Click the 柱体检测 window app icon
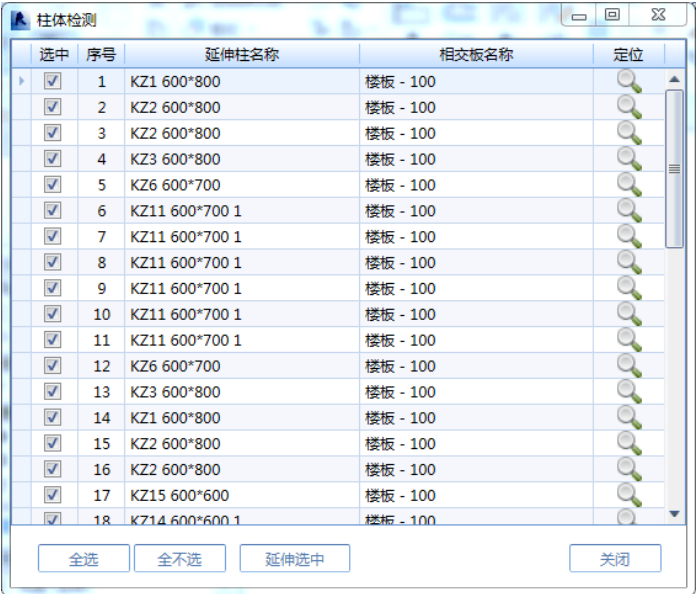This screenshot has width=696, height=594. click(x=20, y=20)
